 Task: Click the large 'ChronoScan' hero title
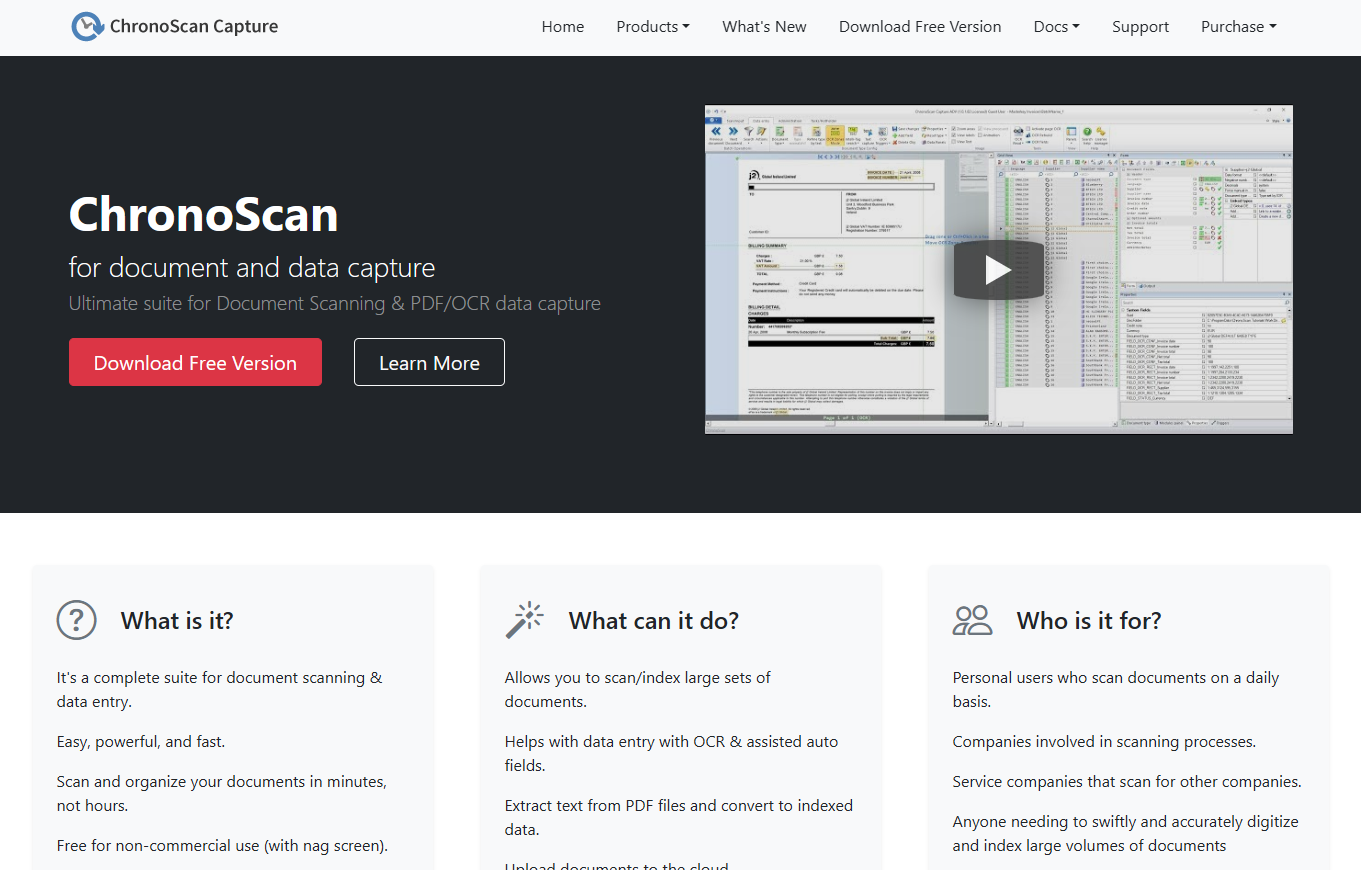click(x=204, y=214)
